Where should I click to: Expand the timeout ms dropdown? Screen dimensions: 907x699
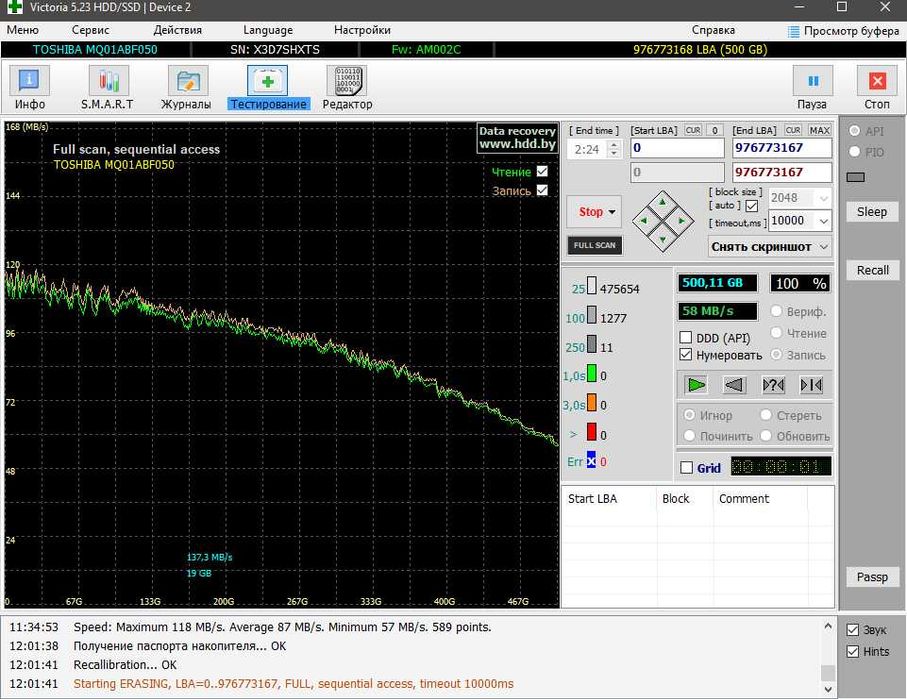(823, 221)
